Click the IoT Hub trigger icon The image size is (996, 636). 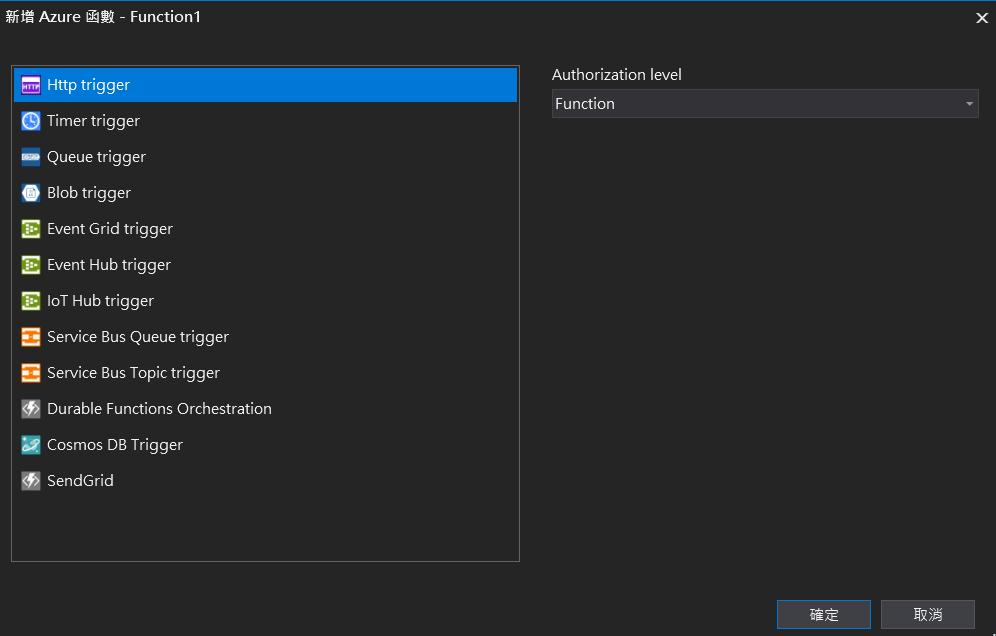pyautogui.click(x=30, y=301)
